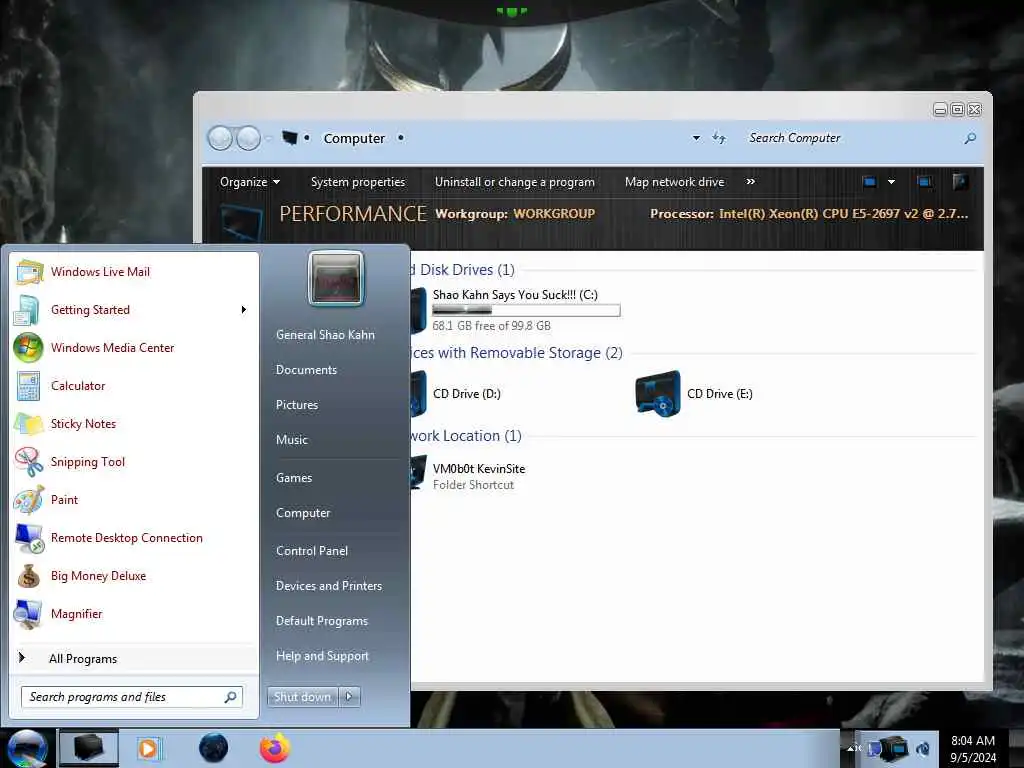
Task: Click the volume tray icon
Action: [923, 749]
